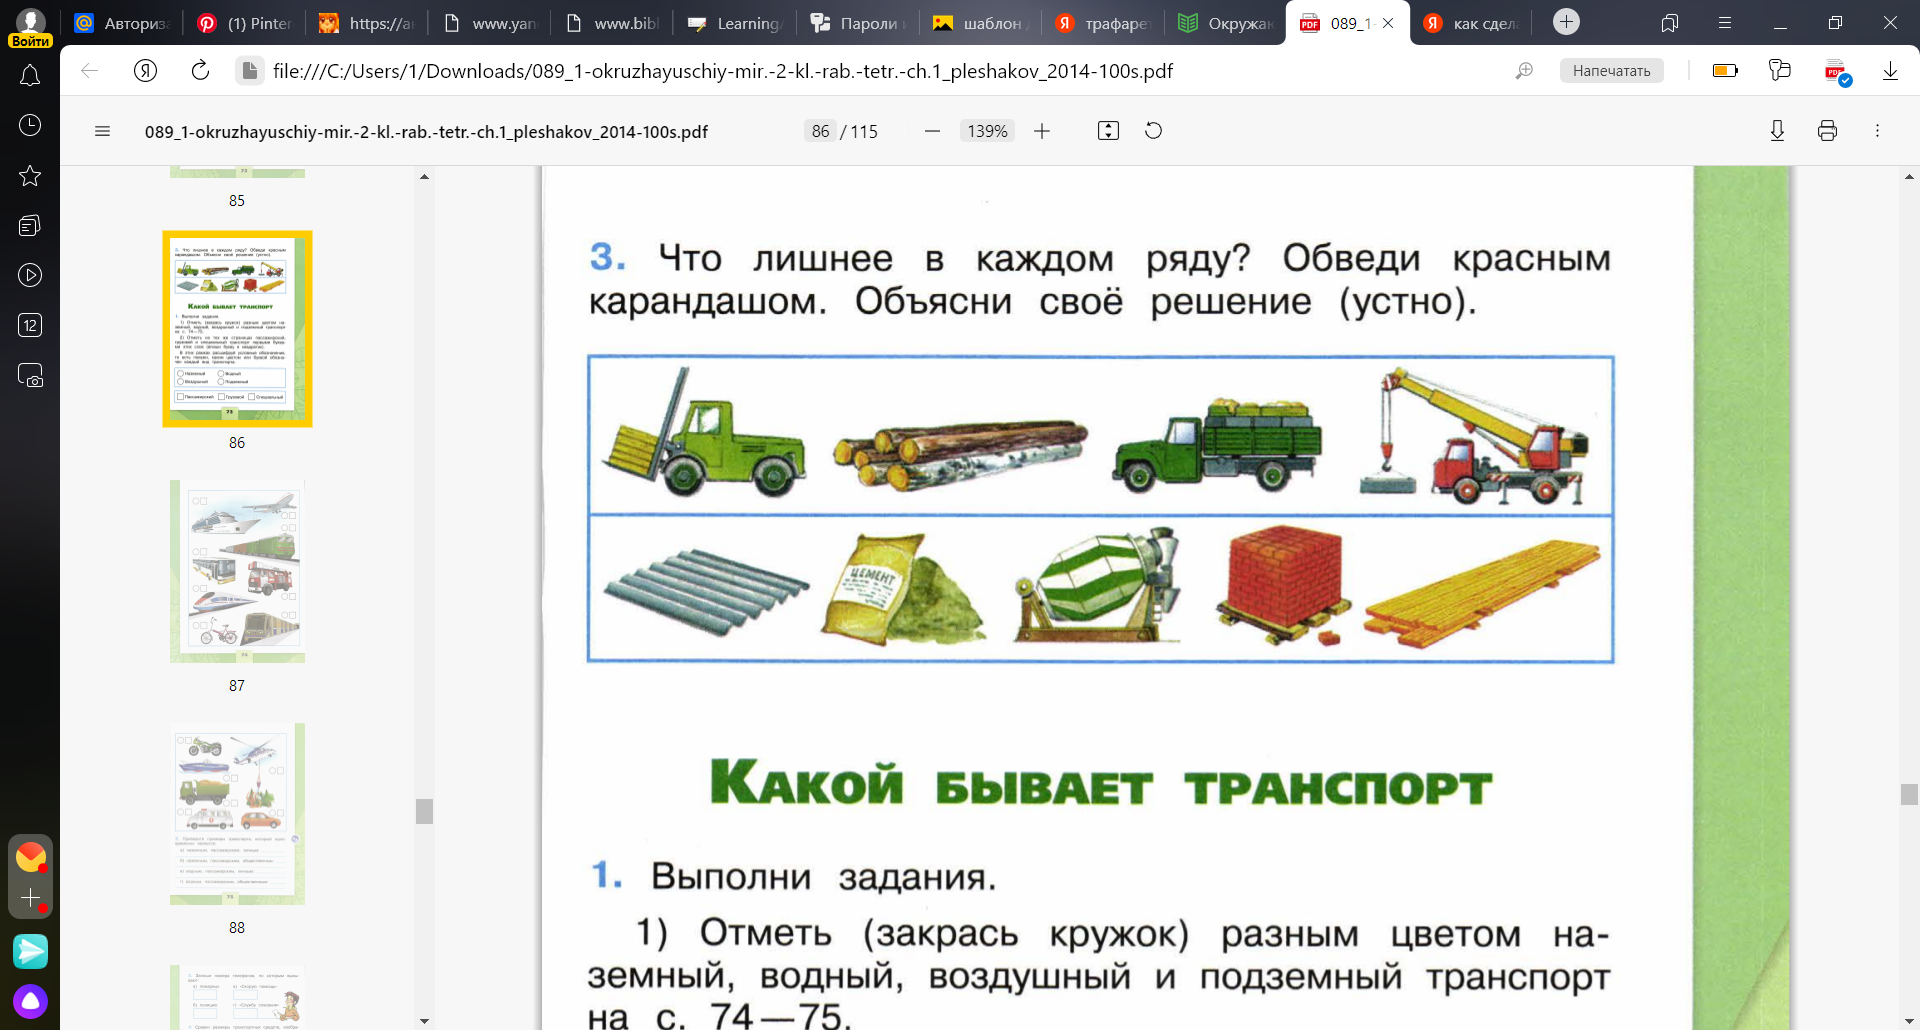The width and height of the screenshot is (1920, 1030).
Task: Open browser downloads arrow
Action: pos(1890,71)
